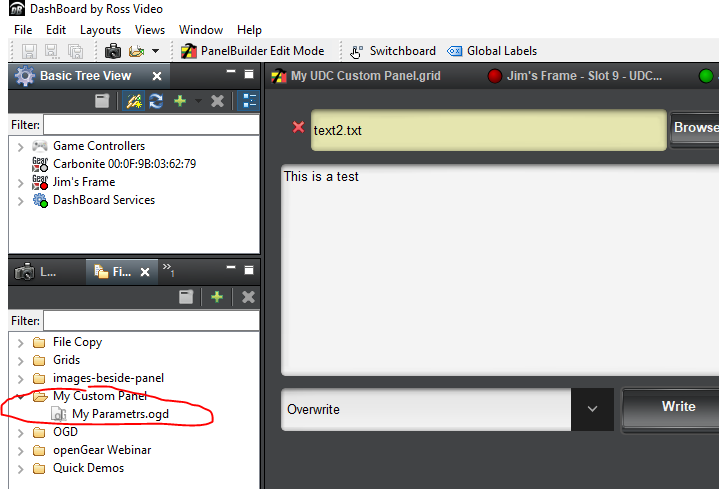719x489 pixels.
Task: Click the Browse button
Action: [x=695, y=128]
